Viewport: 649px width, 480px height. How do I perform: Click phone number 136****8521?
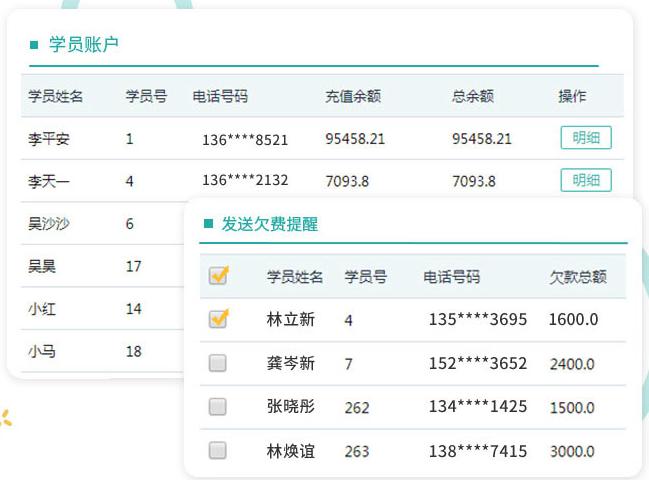point(245,139)
